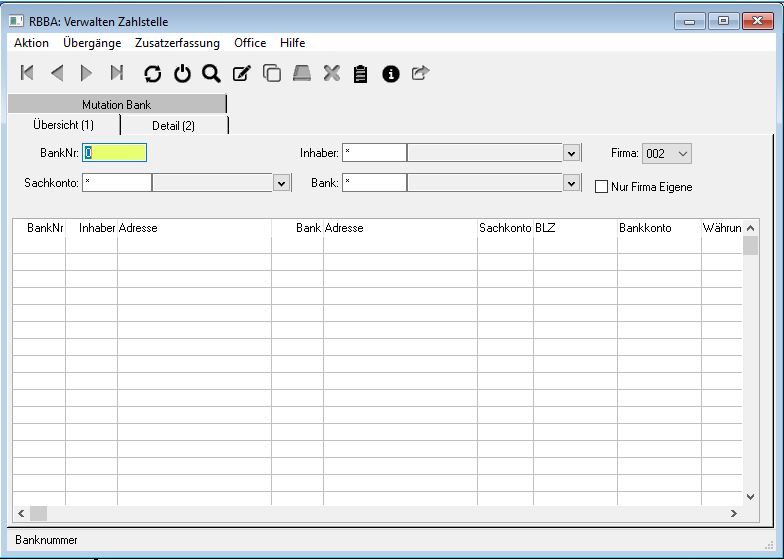
Task: Click the info icon in the toolbar
Action: coord(391,73)
